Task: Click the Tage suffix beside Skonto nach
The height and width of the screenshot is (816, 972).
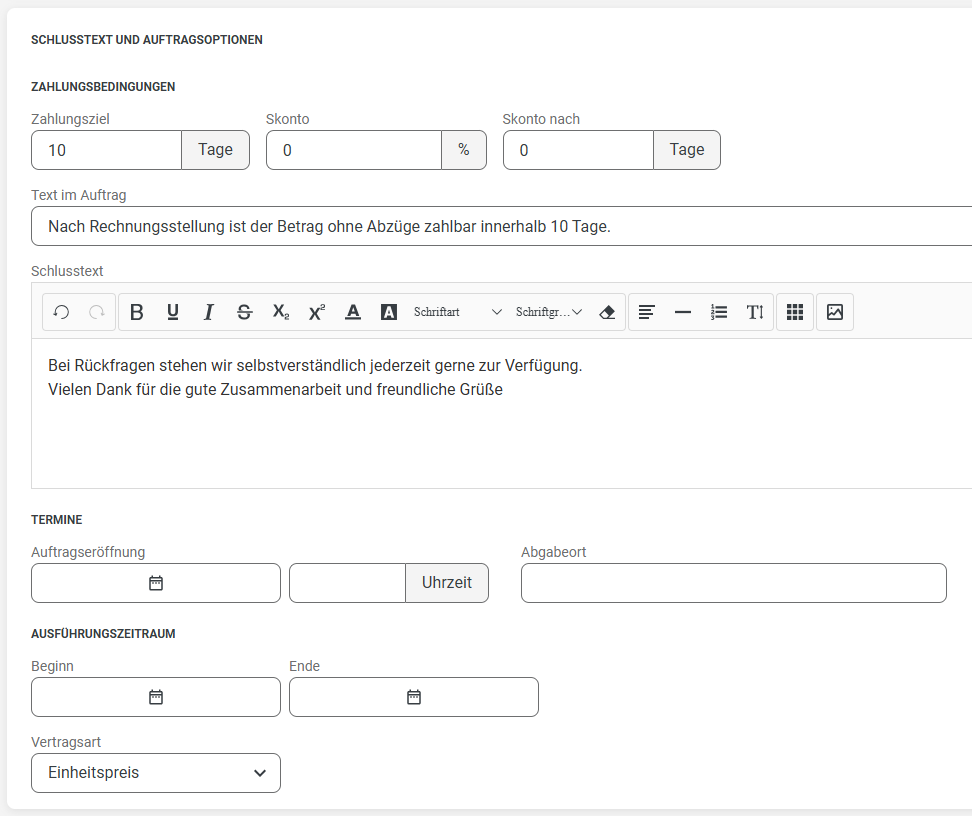Action: (687, 150)
